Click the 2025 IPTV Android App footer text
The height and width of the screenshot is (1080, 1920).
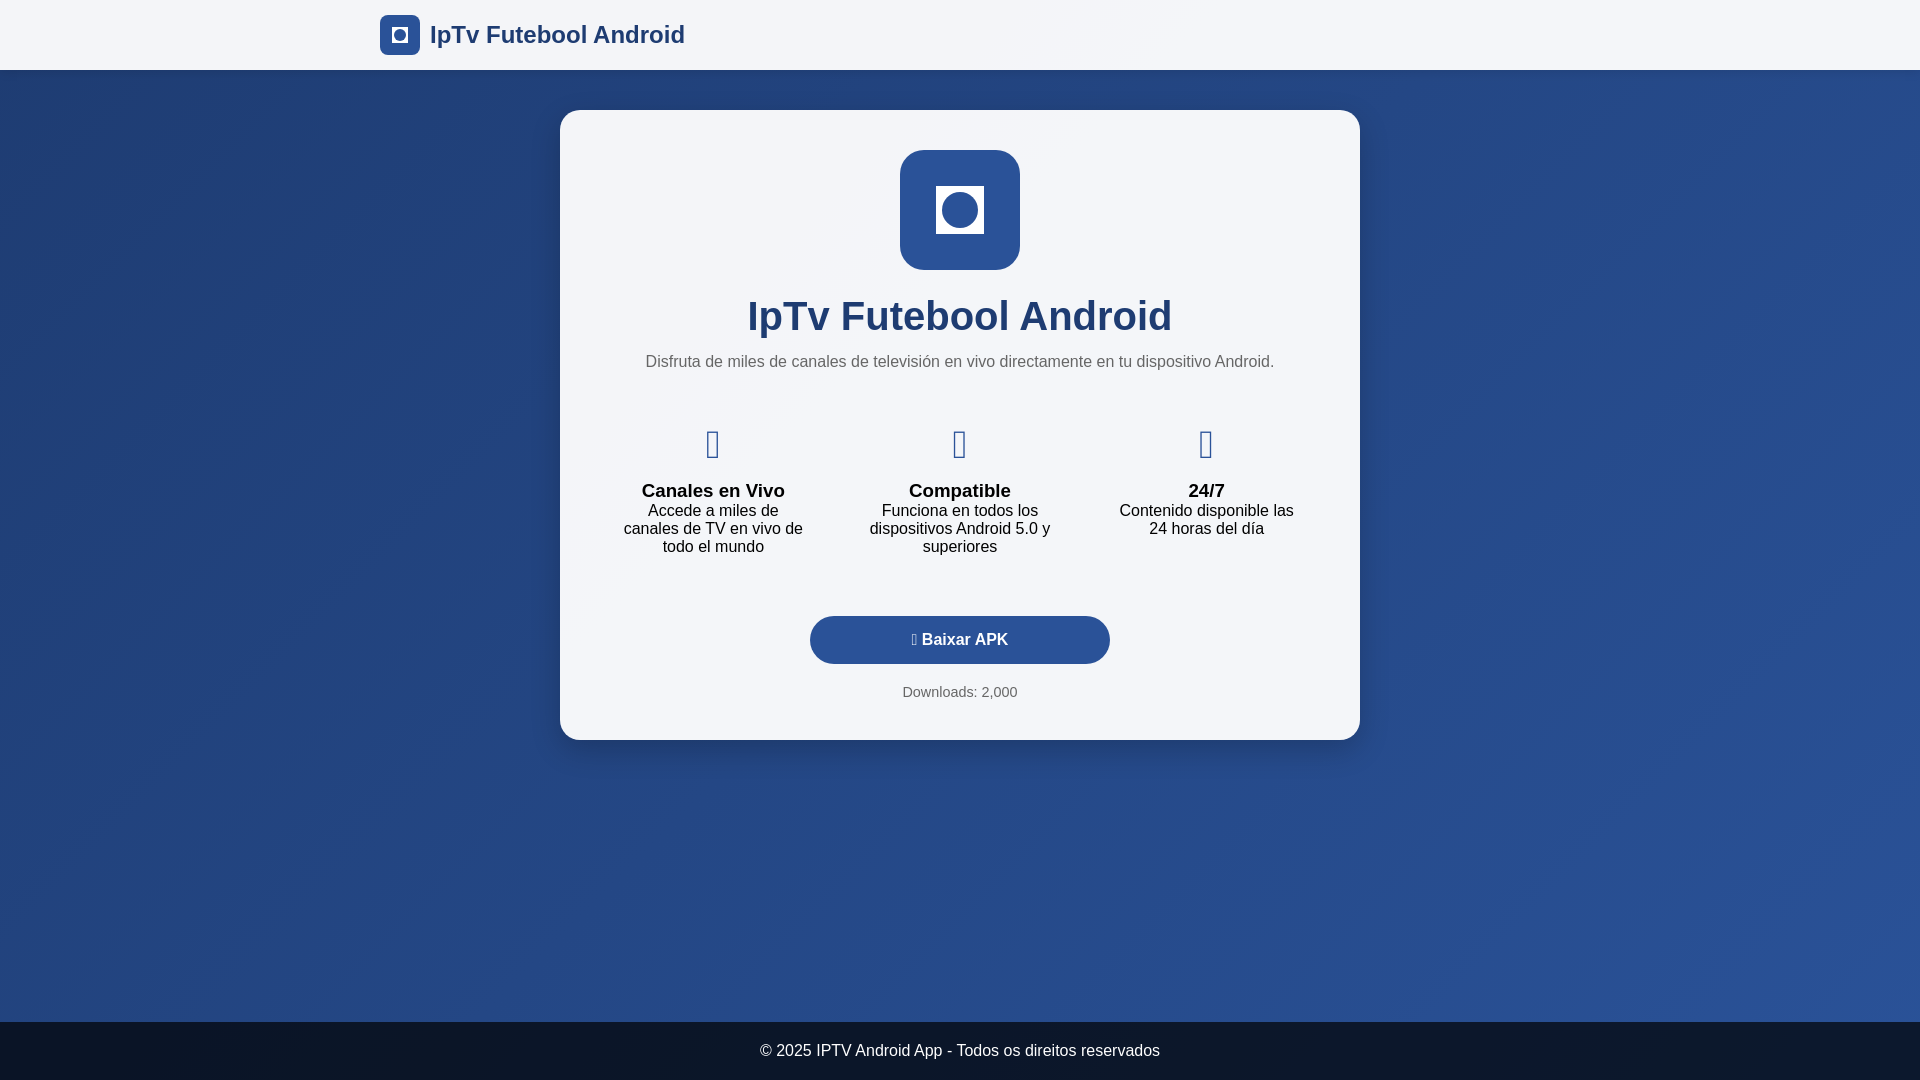point(960,1051)
